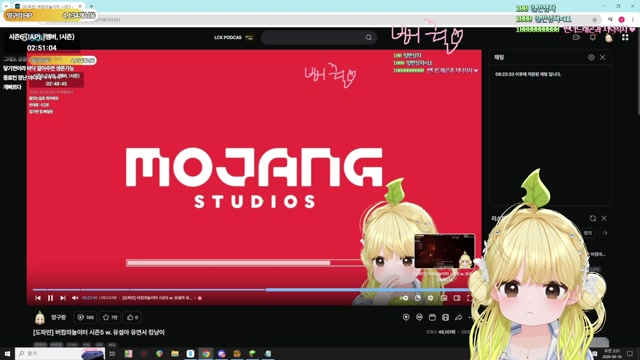Click the calendar-style icon below video
Image resolution: width=640 pixels, height=360 pixels.
(432, 317)
